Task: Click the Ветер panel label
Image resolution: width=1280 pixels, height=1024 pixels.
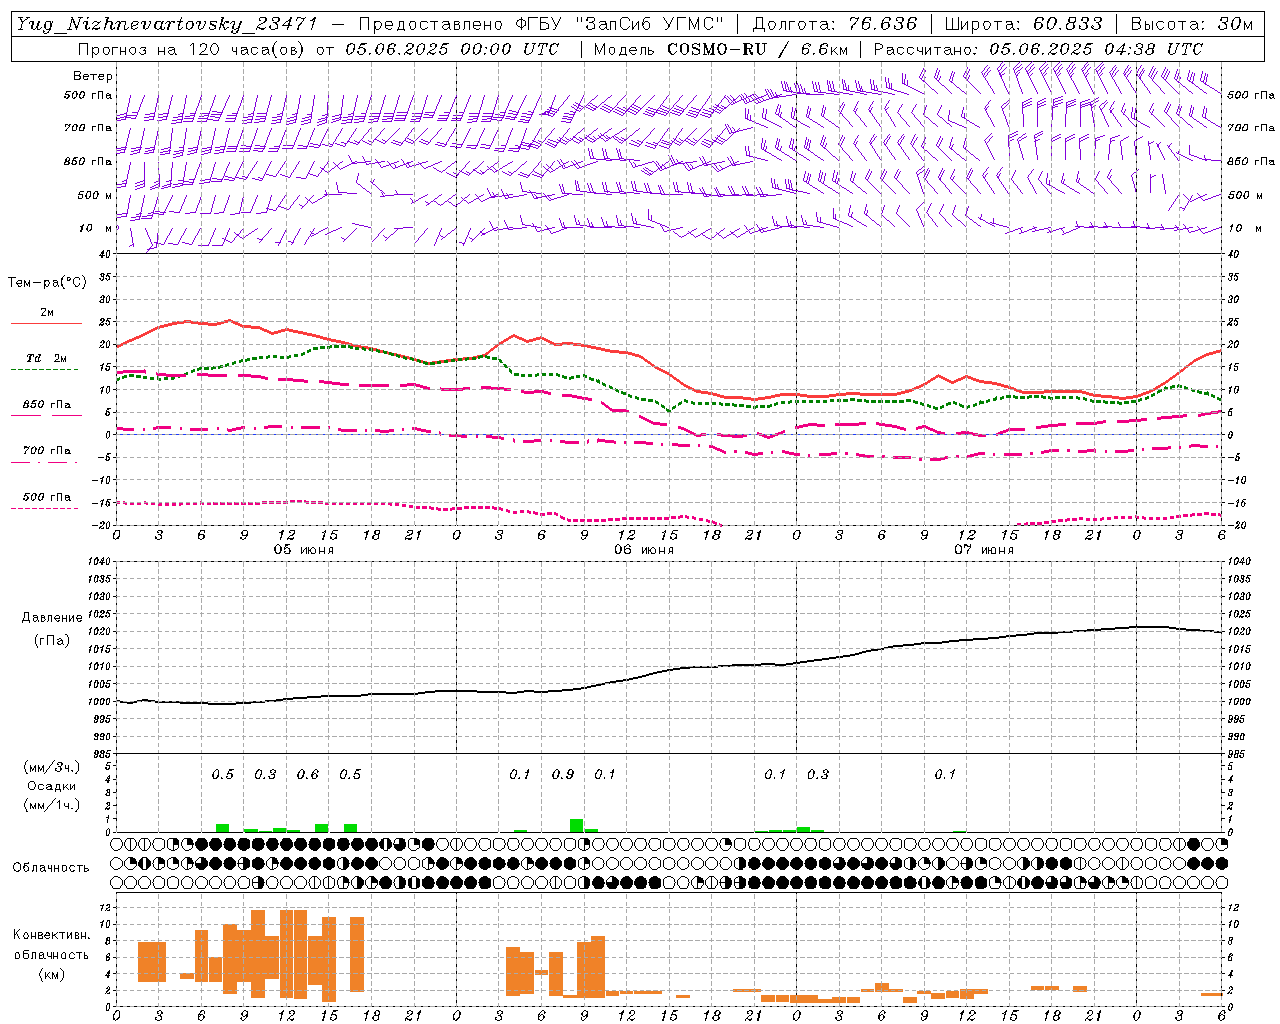Action: [93, 76]
